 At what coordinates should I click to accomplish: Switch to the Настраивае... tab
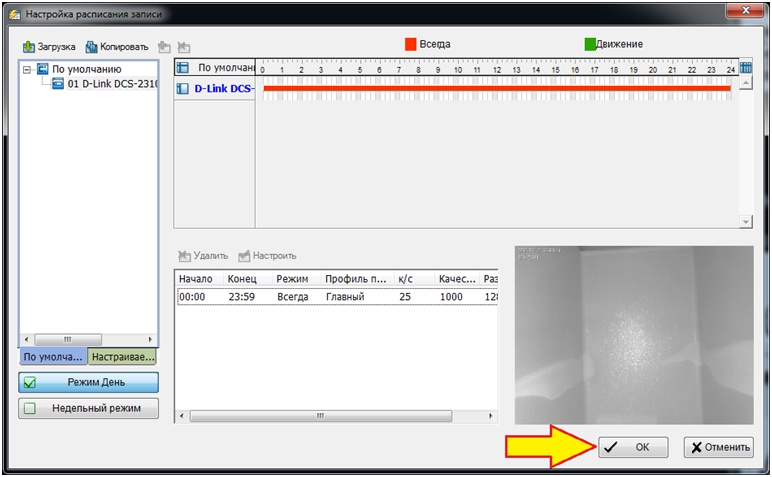(x=122, y=356)
